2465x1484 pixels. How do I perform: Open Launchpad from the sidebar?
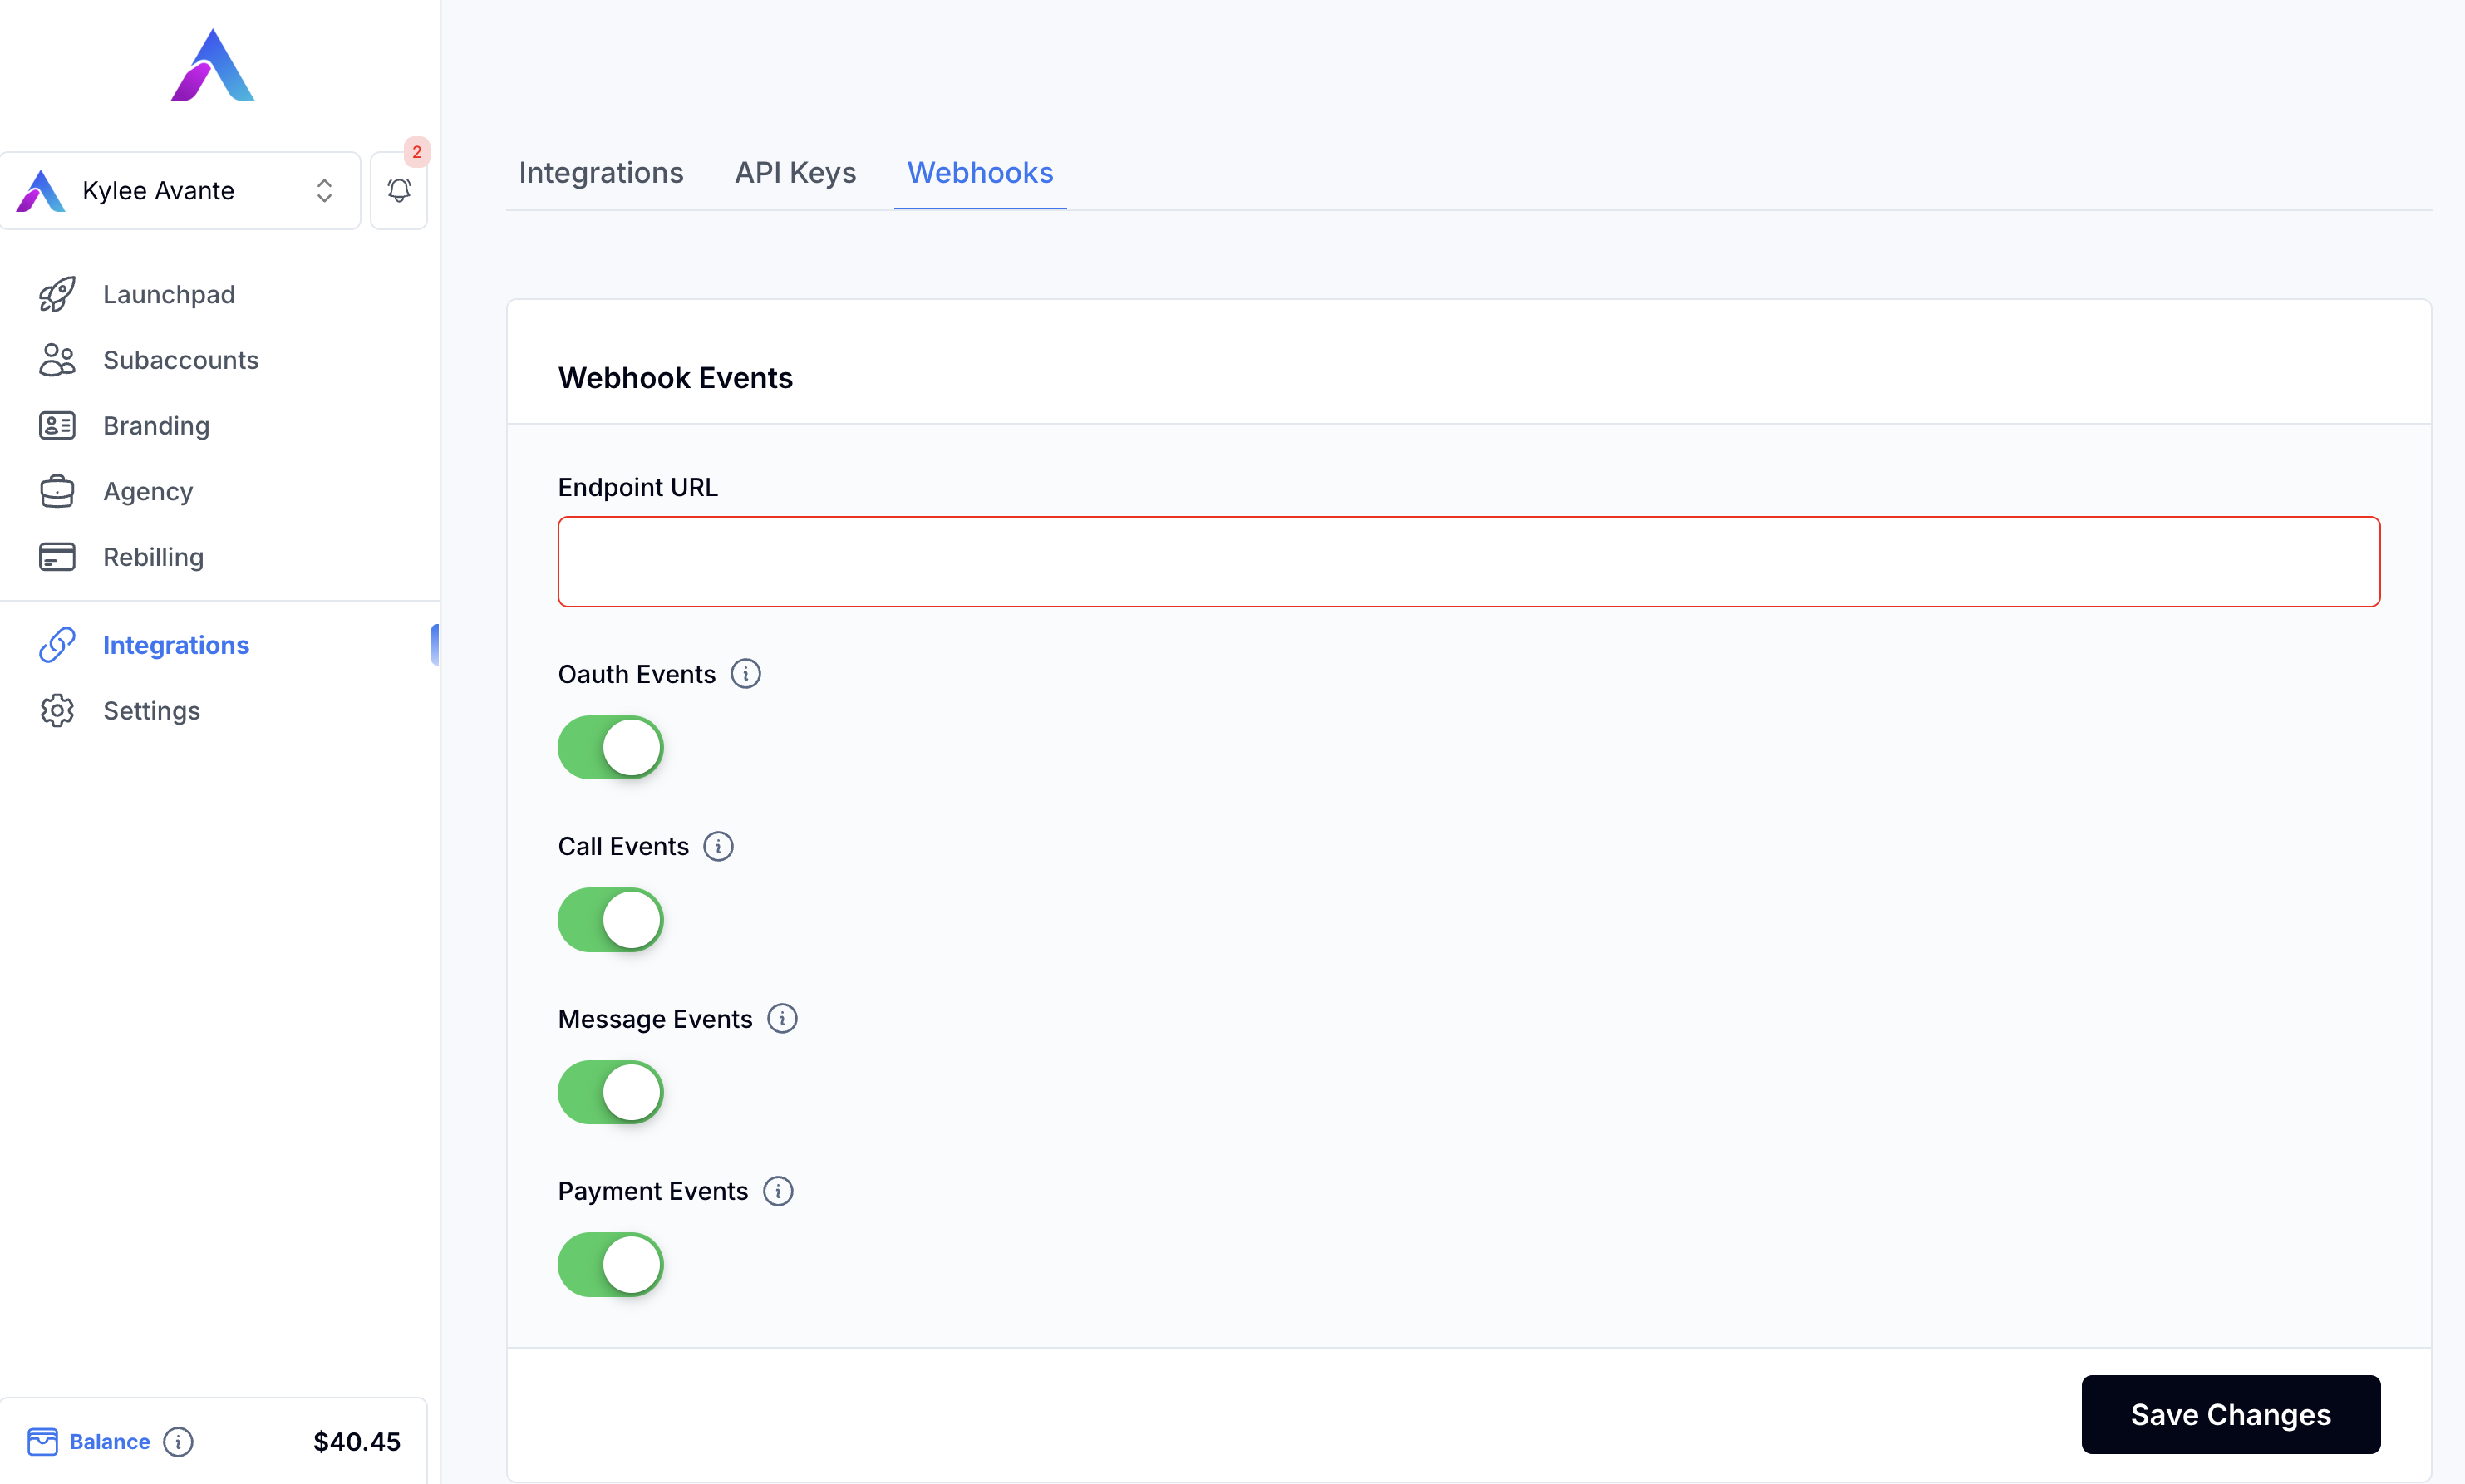(x=167, y=293)
